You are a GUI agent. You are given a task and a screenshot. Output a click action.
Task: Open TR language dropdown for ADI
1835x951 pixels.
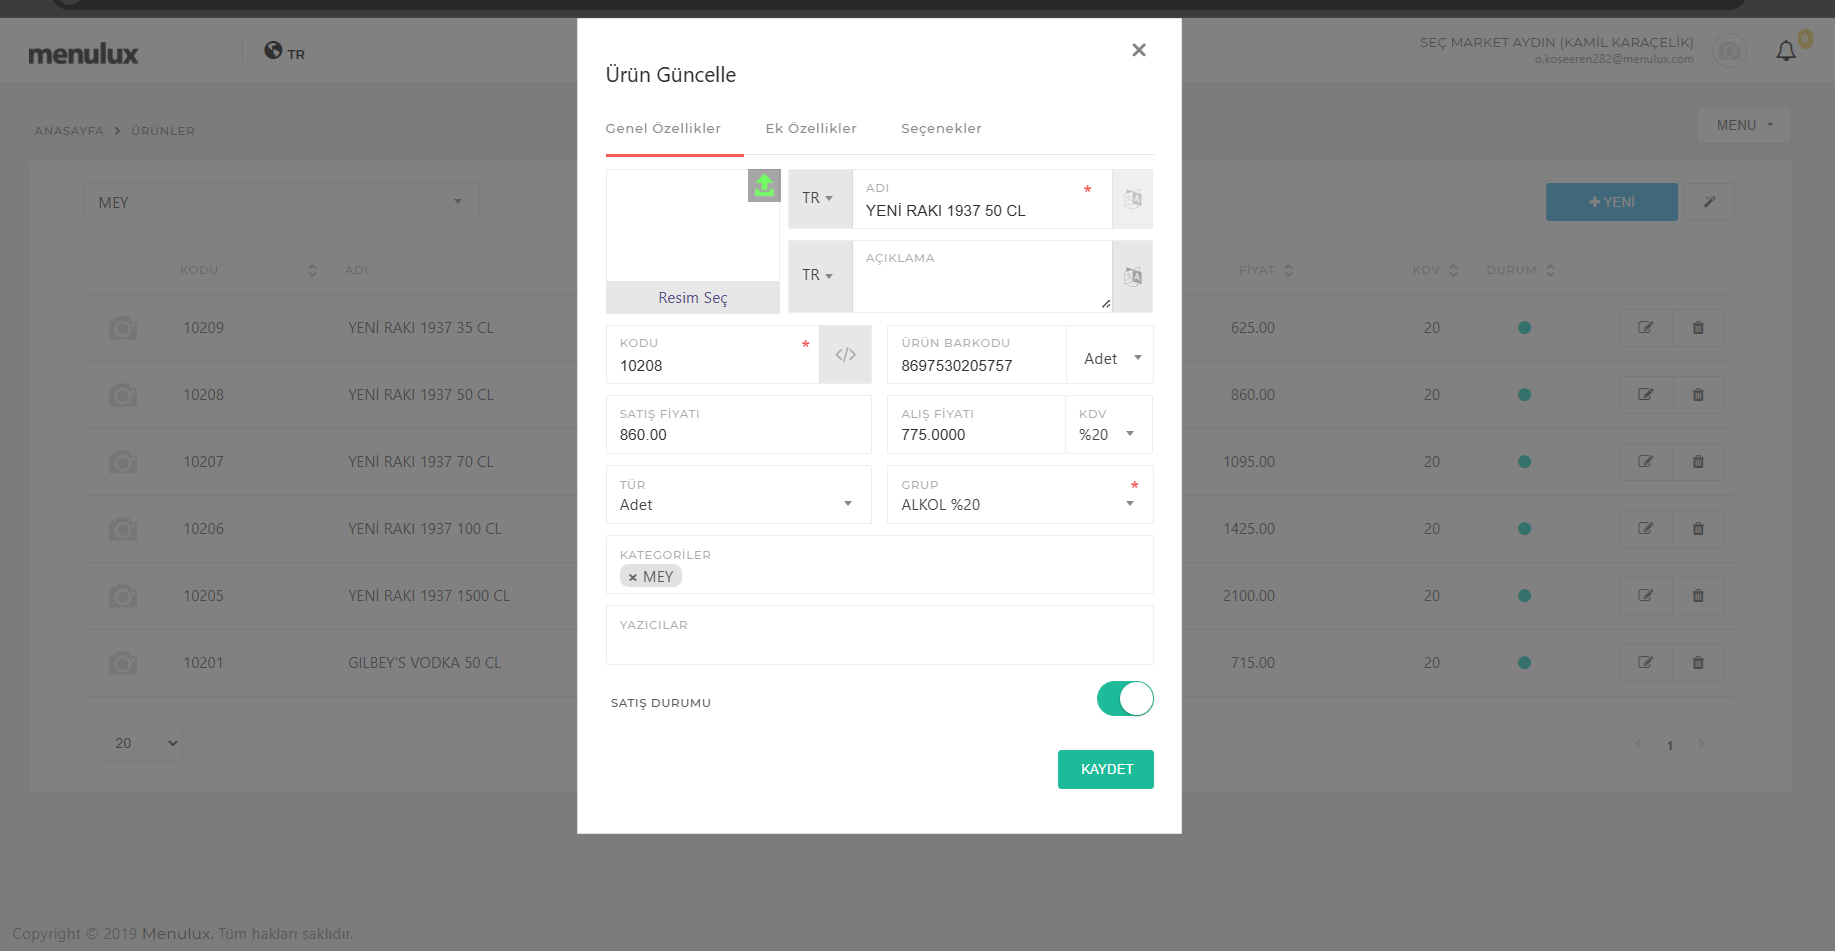tap(820, 199)
